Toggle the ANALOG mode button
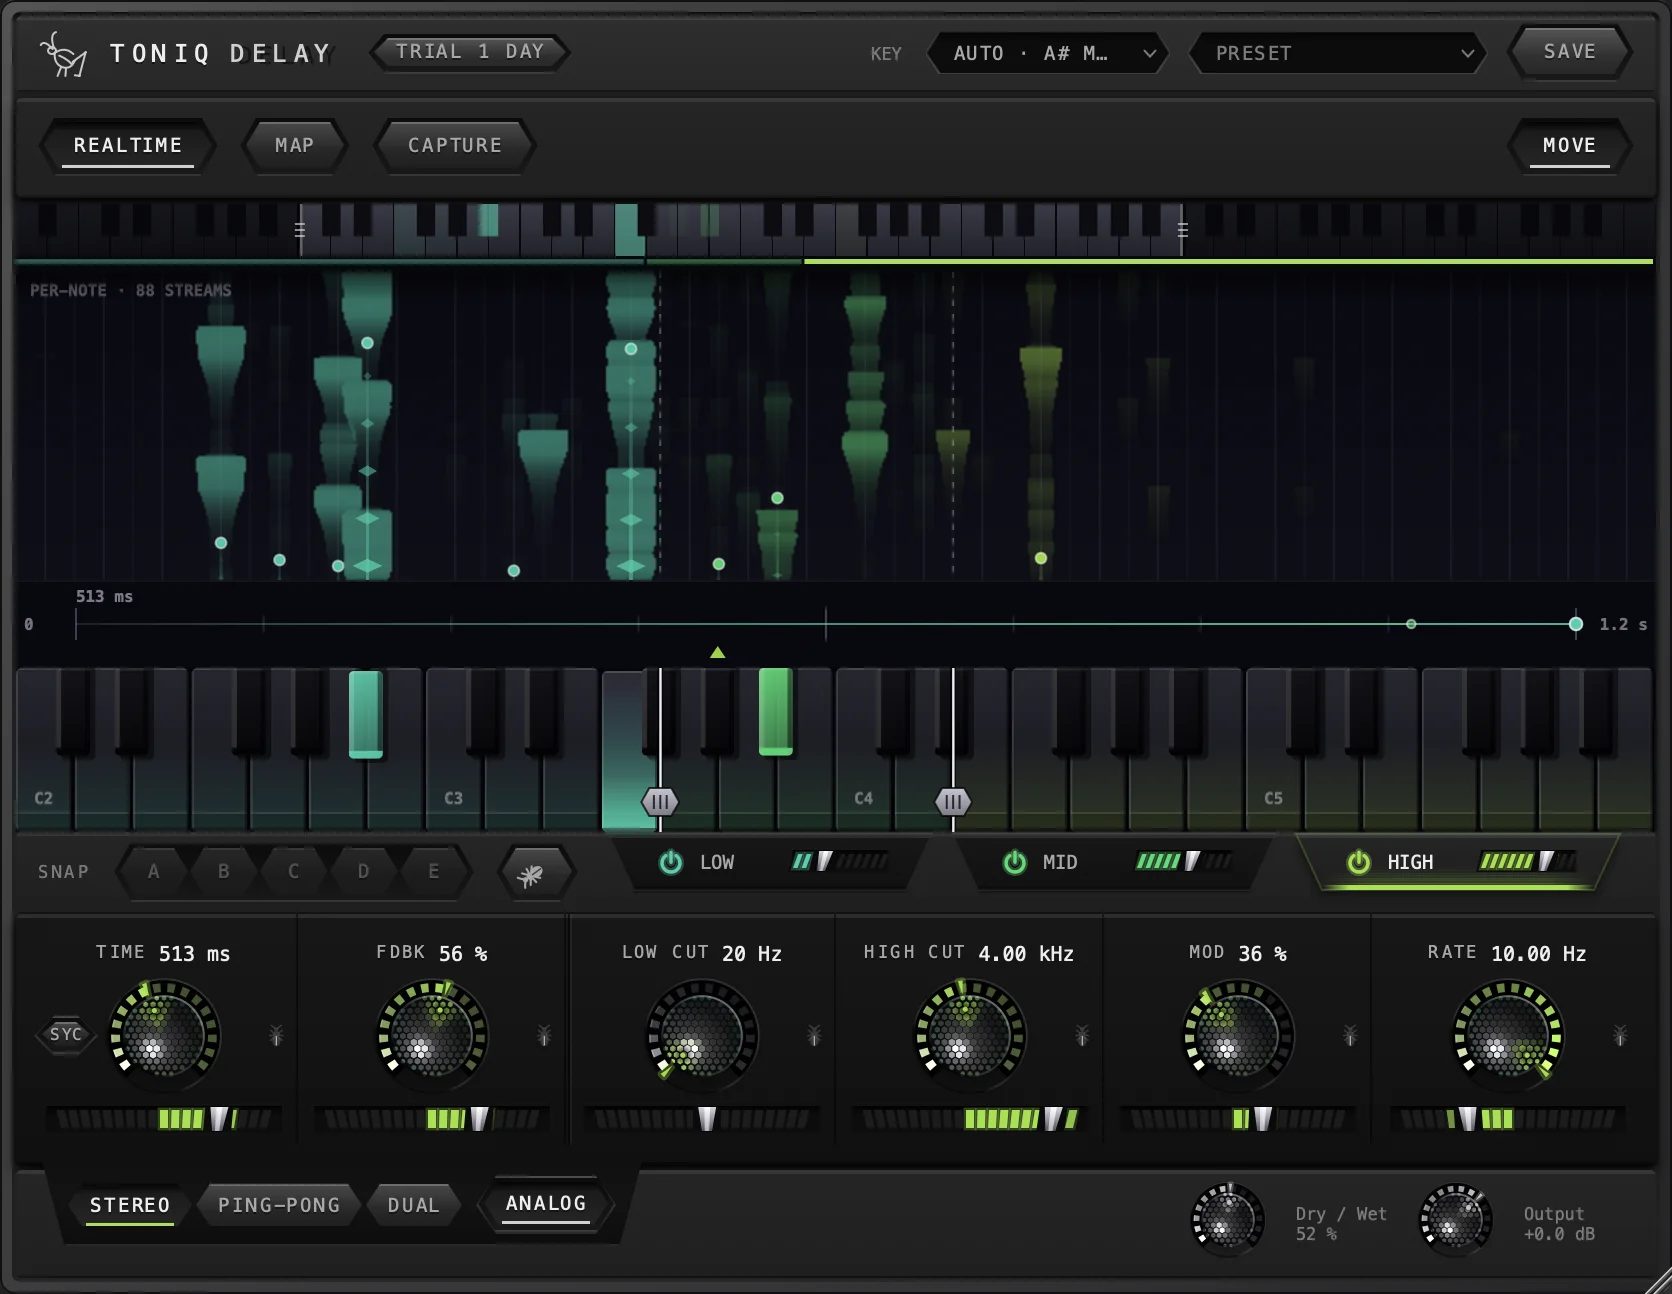1672x1294 pixels. tap(546, 1204)
